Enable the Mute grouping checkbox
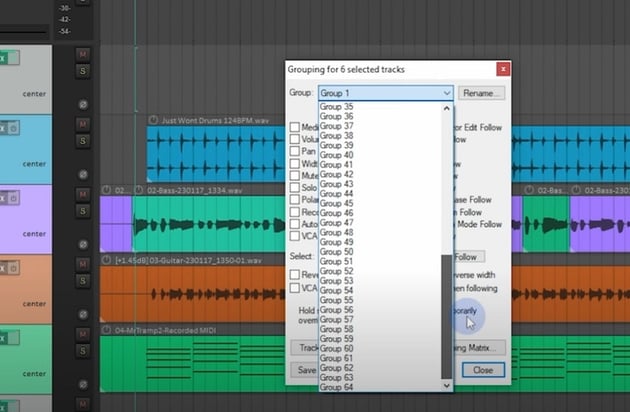The height and width of the screenshot is (412, 630). point(295,175)
